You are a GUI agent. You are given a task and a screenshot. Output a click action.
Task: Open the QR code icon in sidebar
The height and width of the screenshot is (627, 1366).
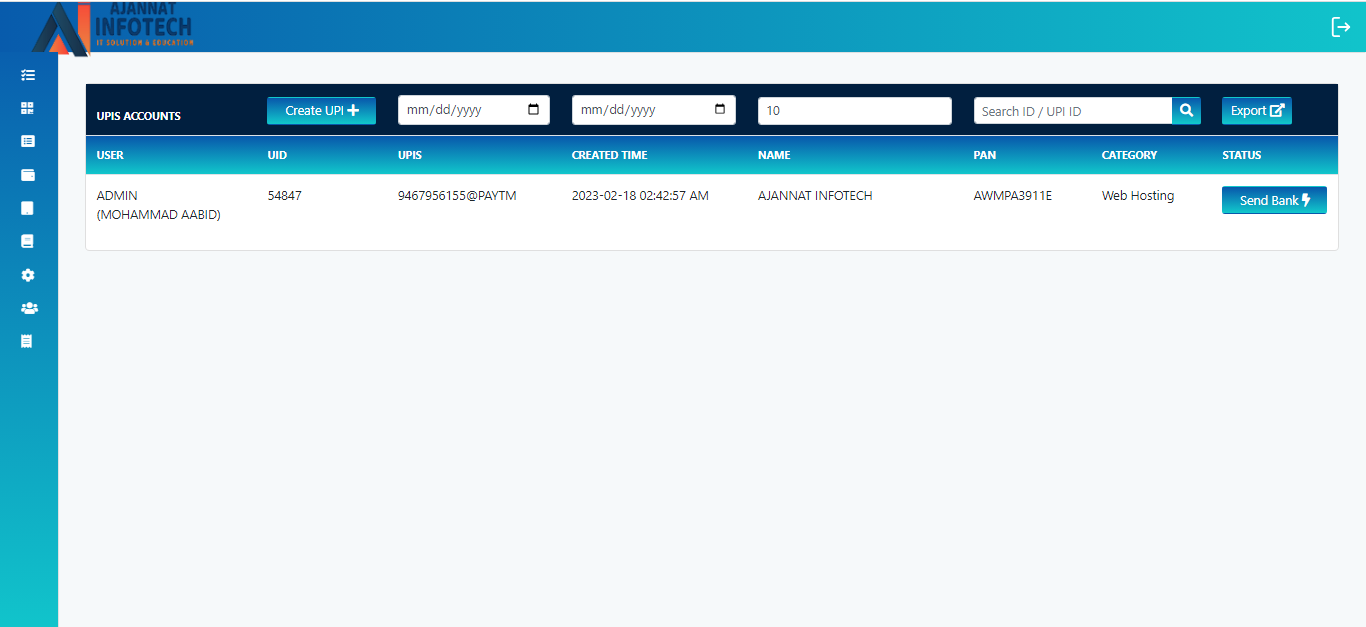coord(28,108)
